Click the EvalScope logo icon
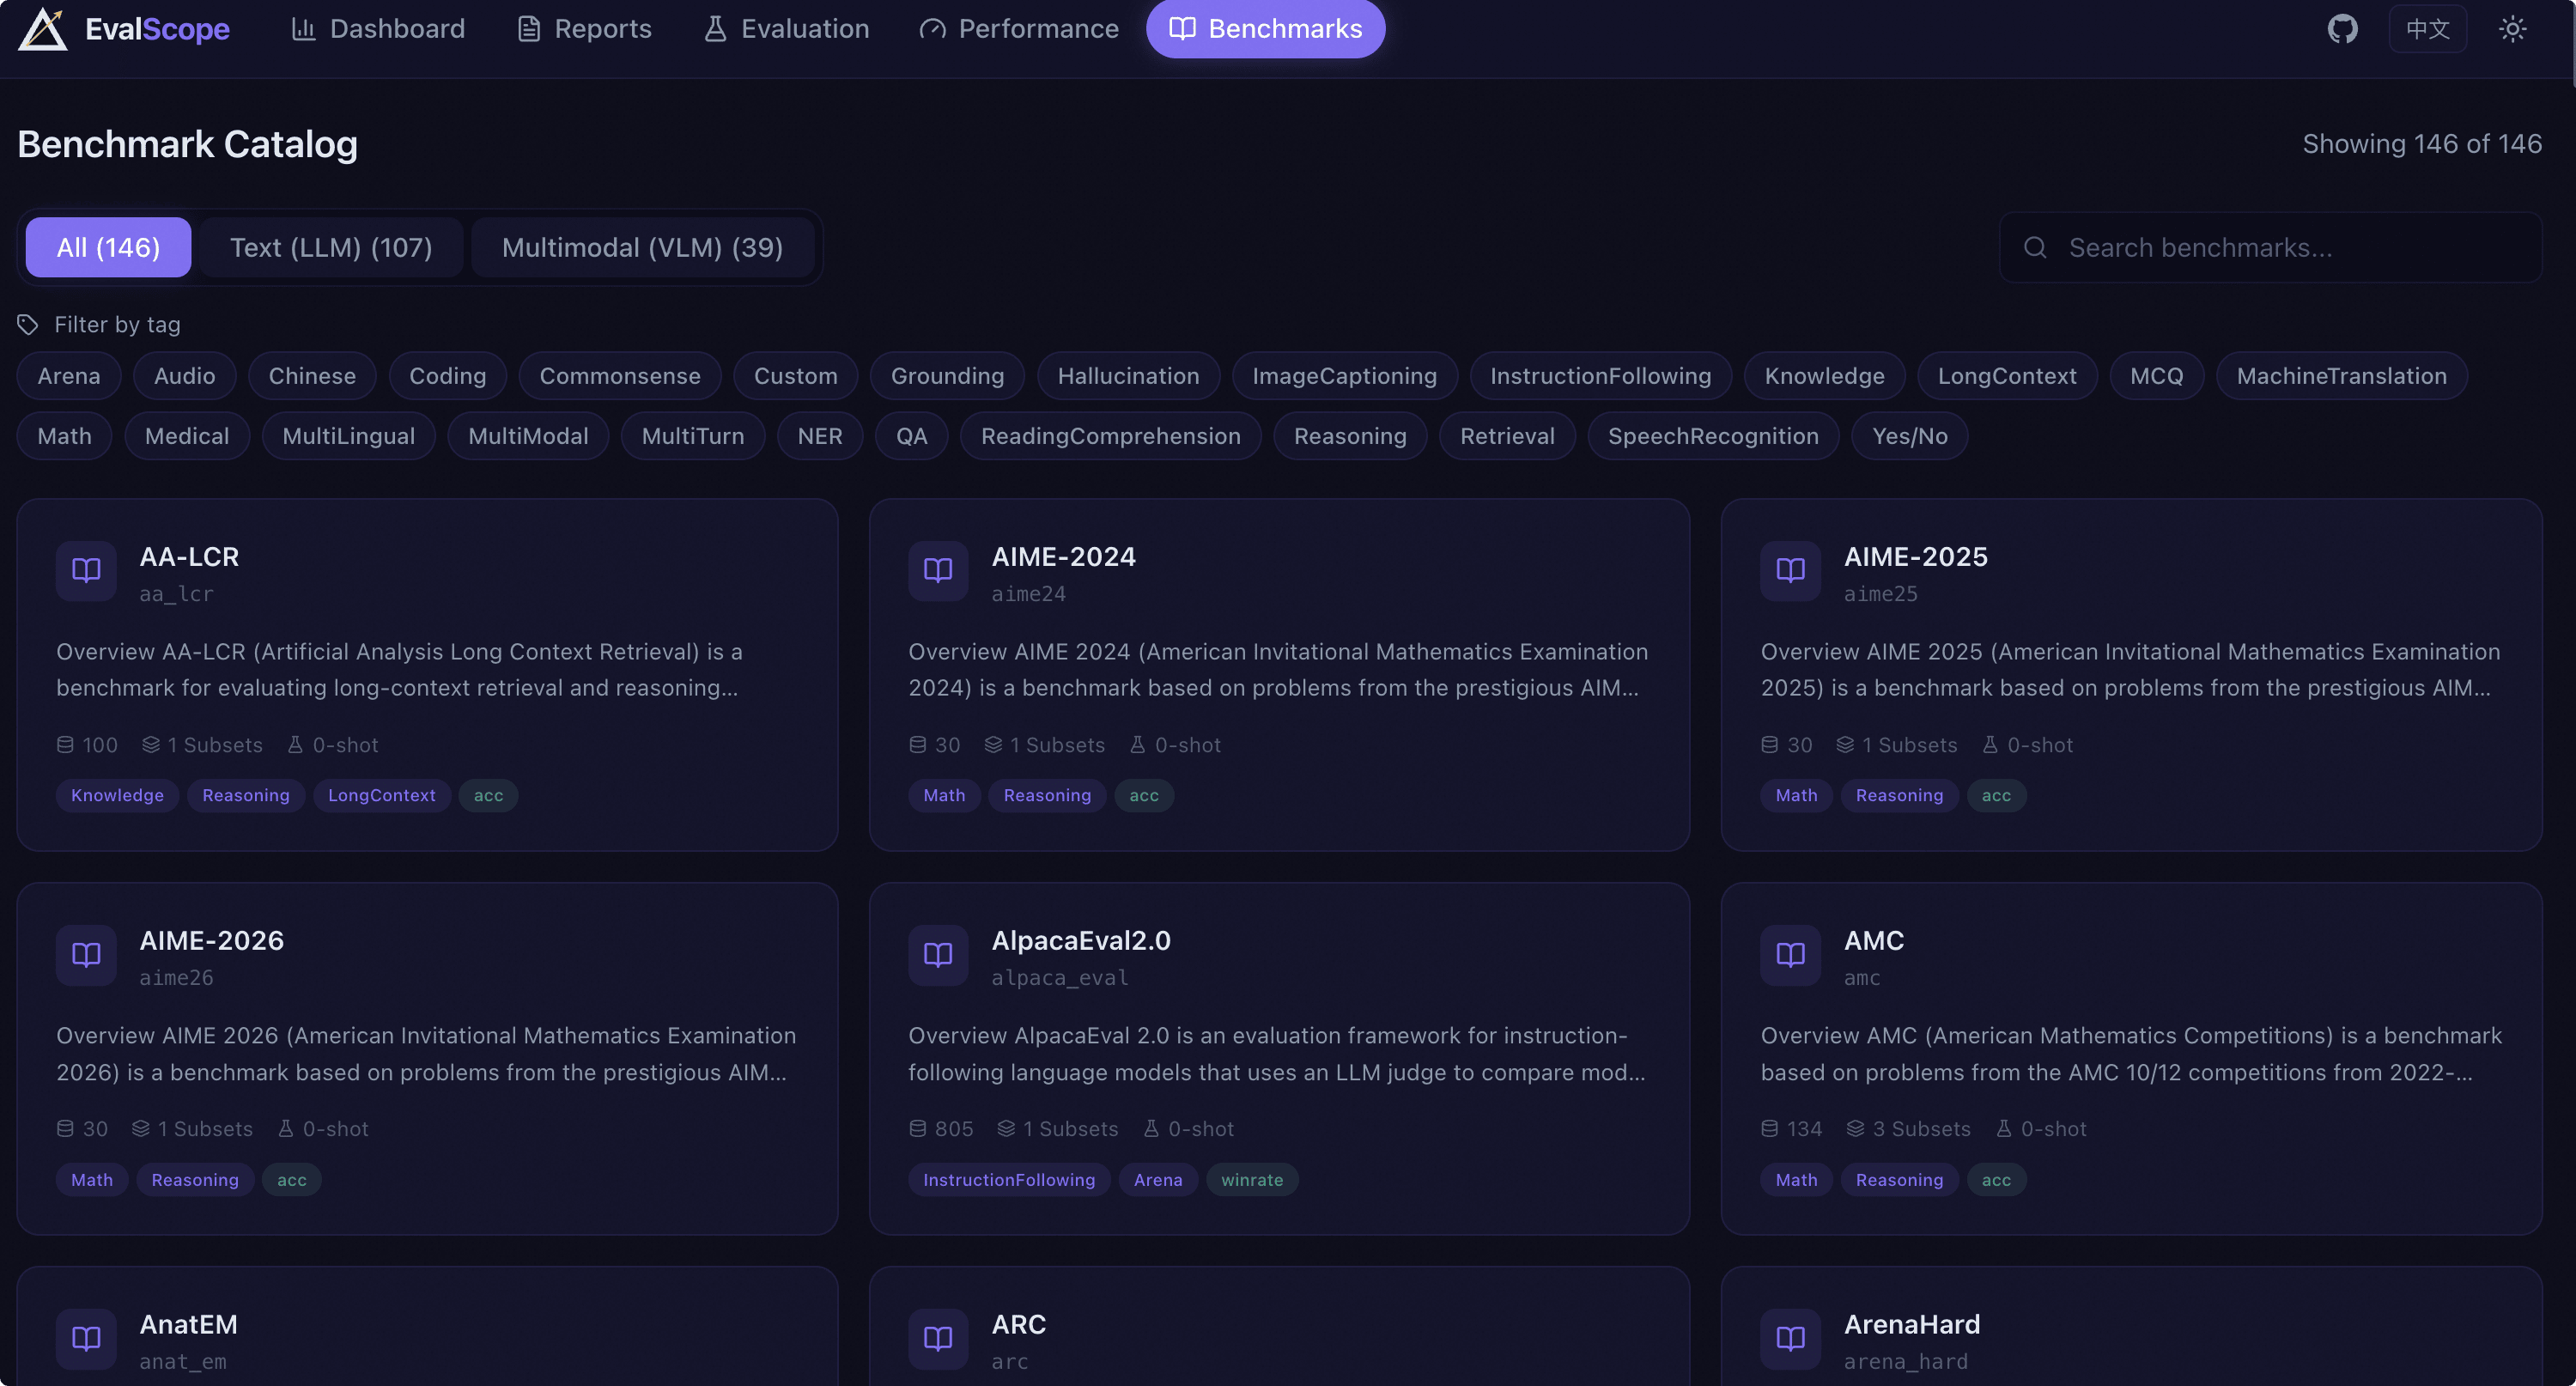The height and width of the screenshot is (1386, 2576). [x=43, y=29]
